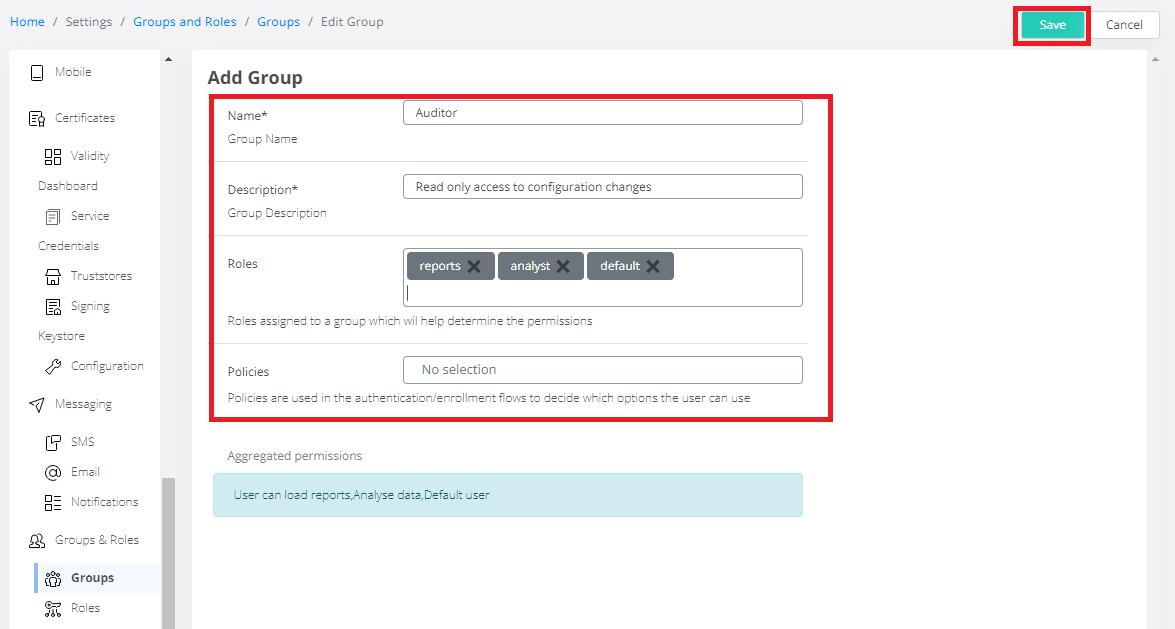Open SMS icon under Messaging

pos(53,442)
